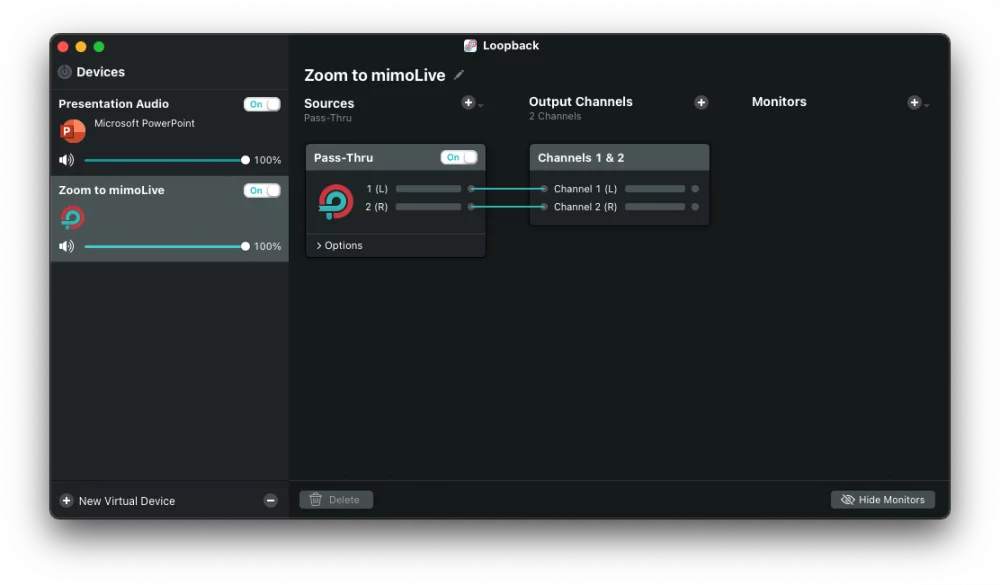Image resolution: width=1000 pixels, height=585 pixels.
Task: Turn off the Pass-Thru source switch
Action: (x=459, y=158)
